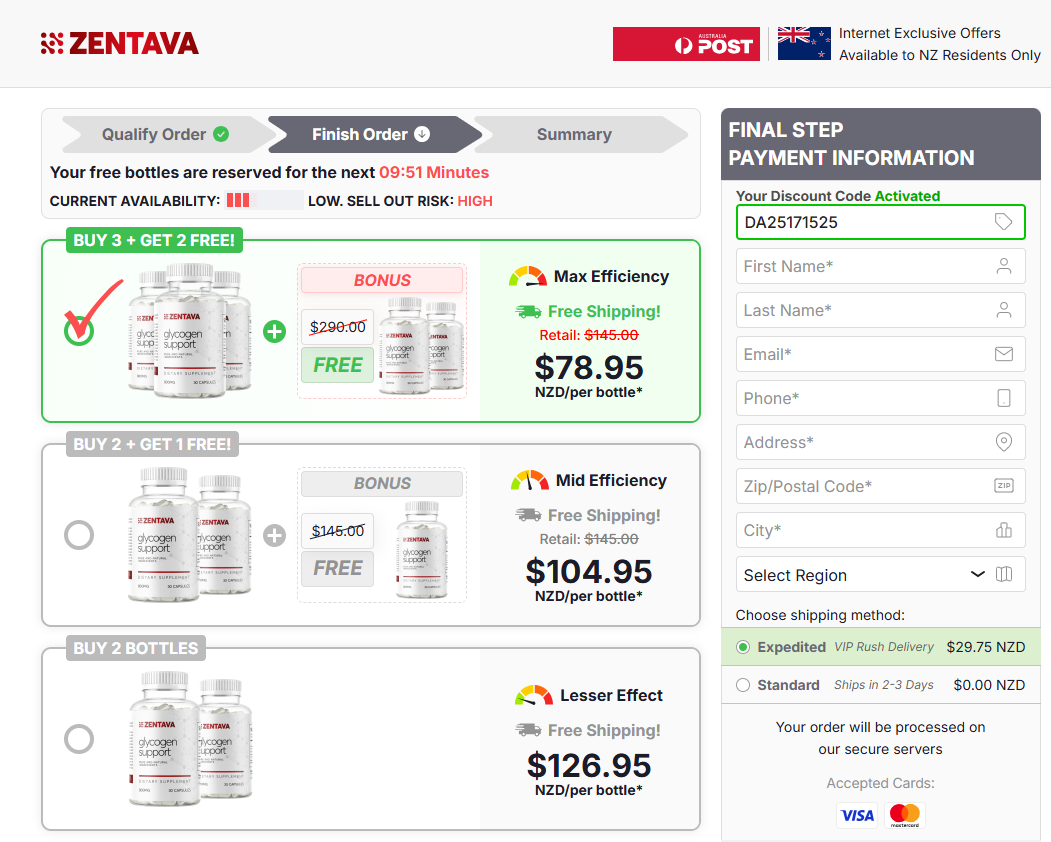Click the location pin icon in Address field
1051x842 pixels.
tap(1003, 442)
